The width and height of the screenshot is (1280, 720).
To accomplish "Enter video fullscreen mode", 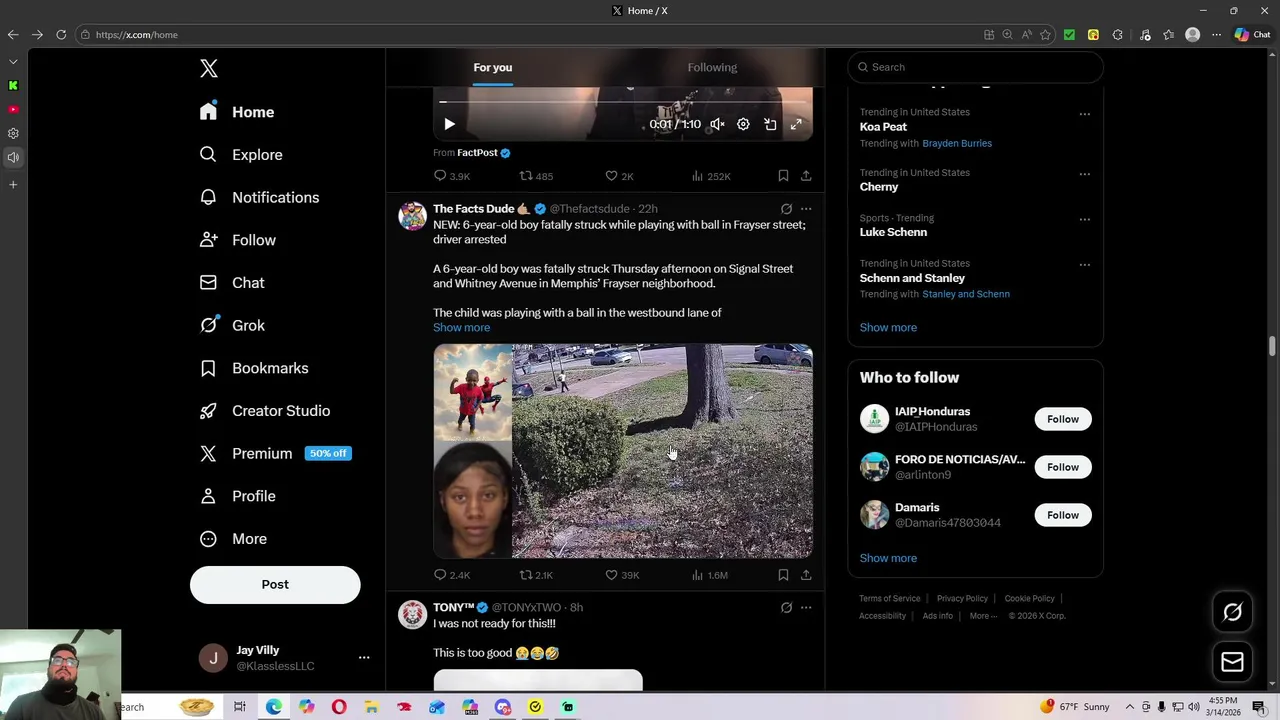I will (x=796, y=125).
